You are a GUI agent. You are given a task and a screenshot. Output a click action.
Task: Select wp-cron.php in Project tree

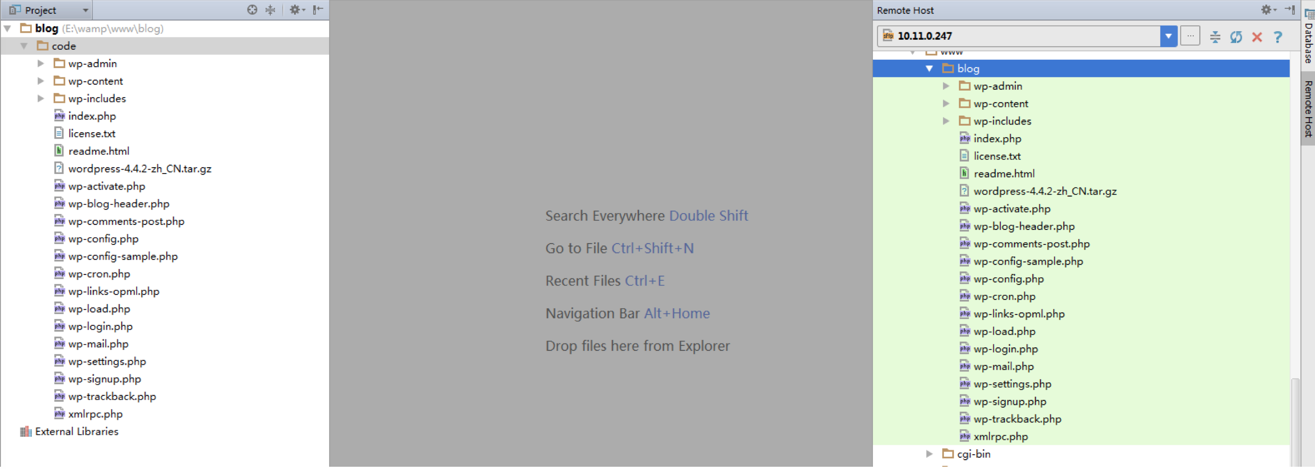tap(99, 274)
